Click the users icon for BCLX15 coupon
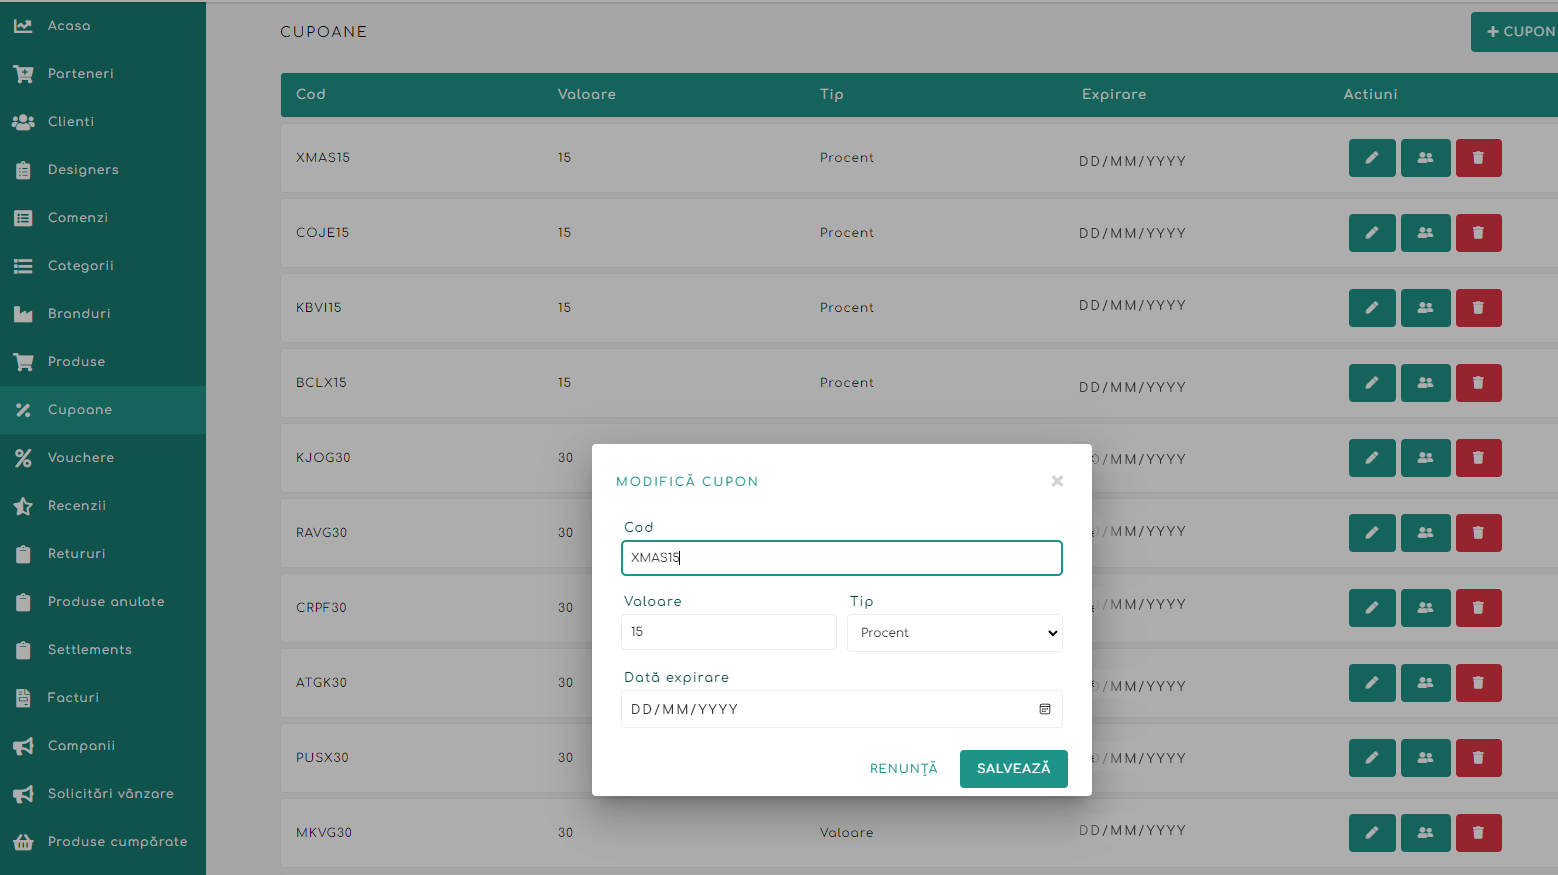 tap(1425, 383)
